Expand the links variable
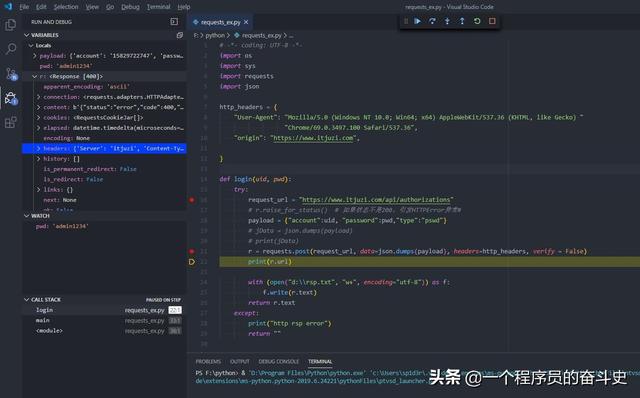Screen dimensions: 640x398 (x=39, y=190)
